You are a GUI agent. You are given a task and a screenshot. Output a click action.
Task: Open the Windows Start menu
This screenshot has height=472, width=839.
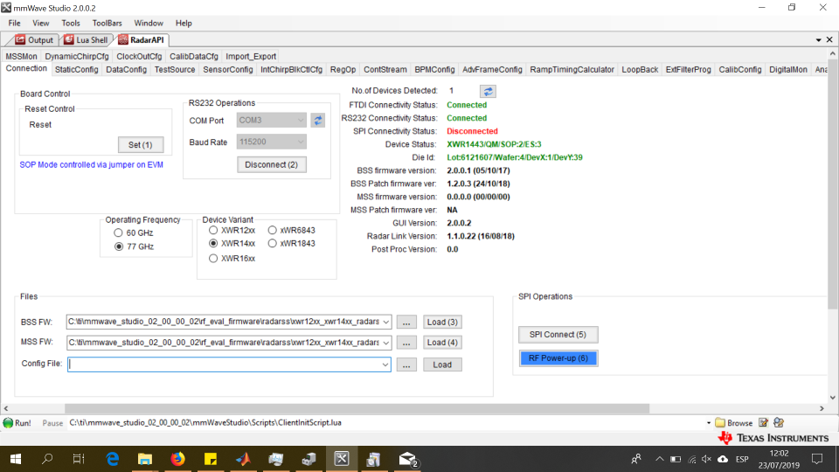(16, 459)
